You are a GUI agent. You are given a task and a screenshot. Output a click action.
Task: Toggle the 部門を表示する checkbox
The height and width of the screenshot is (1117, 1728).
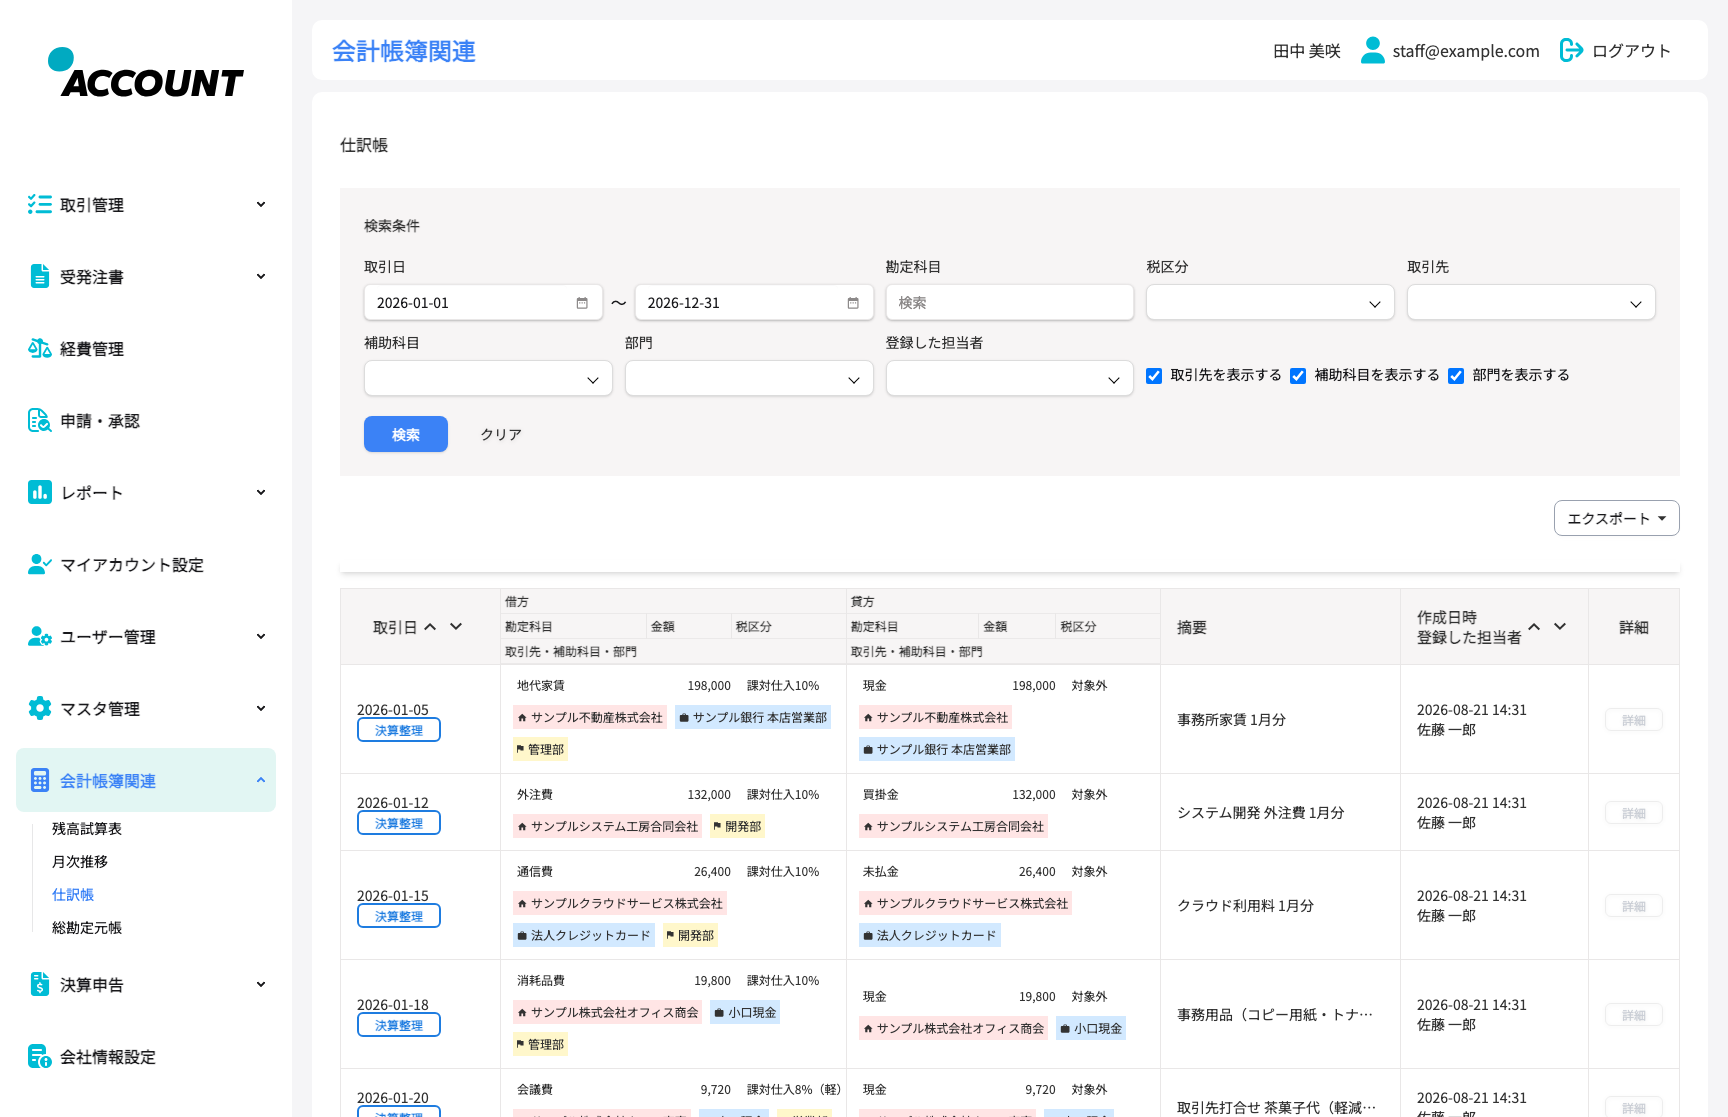click(1456, 376)
